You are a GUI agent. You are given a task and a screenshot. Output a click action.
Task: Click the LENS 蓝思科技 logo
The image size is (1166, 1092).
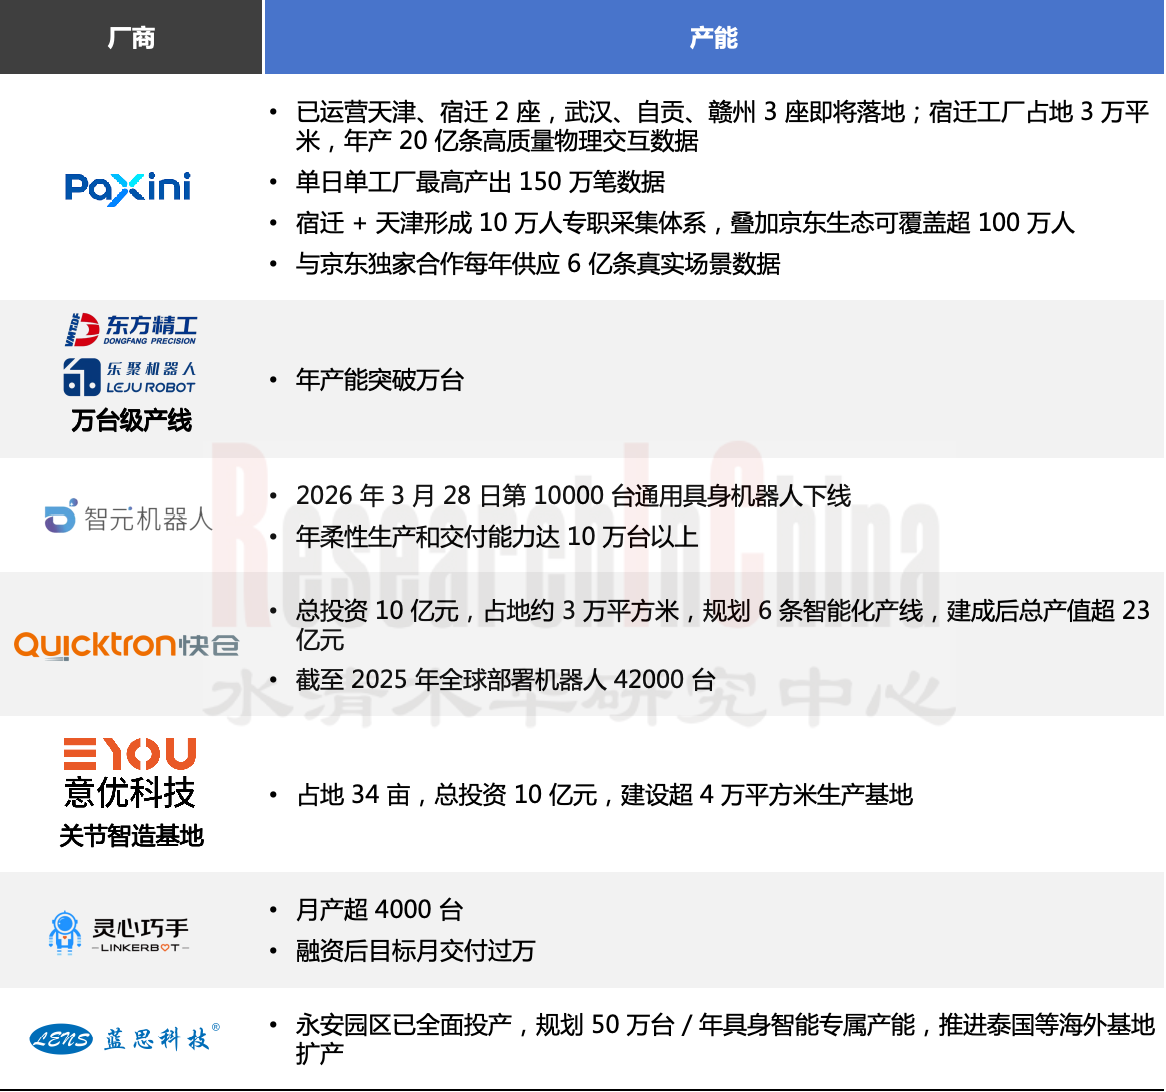tap(124, 1038)
